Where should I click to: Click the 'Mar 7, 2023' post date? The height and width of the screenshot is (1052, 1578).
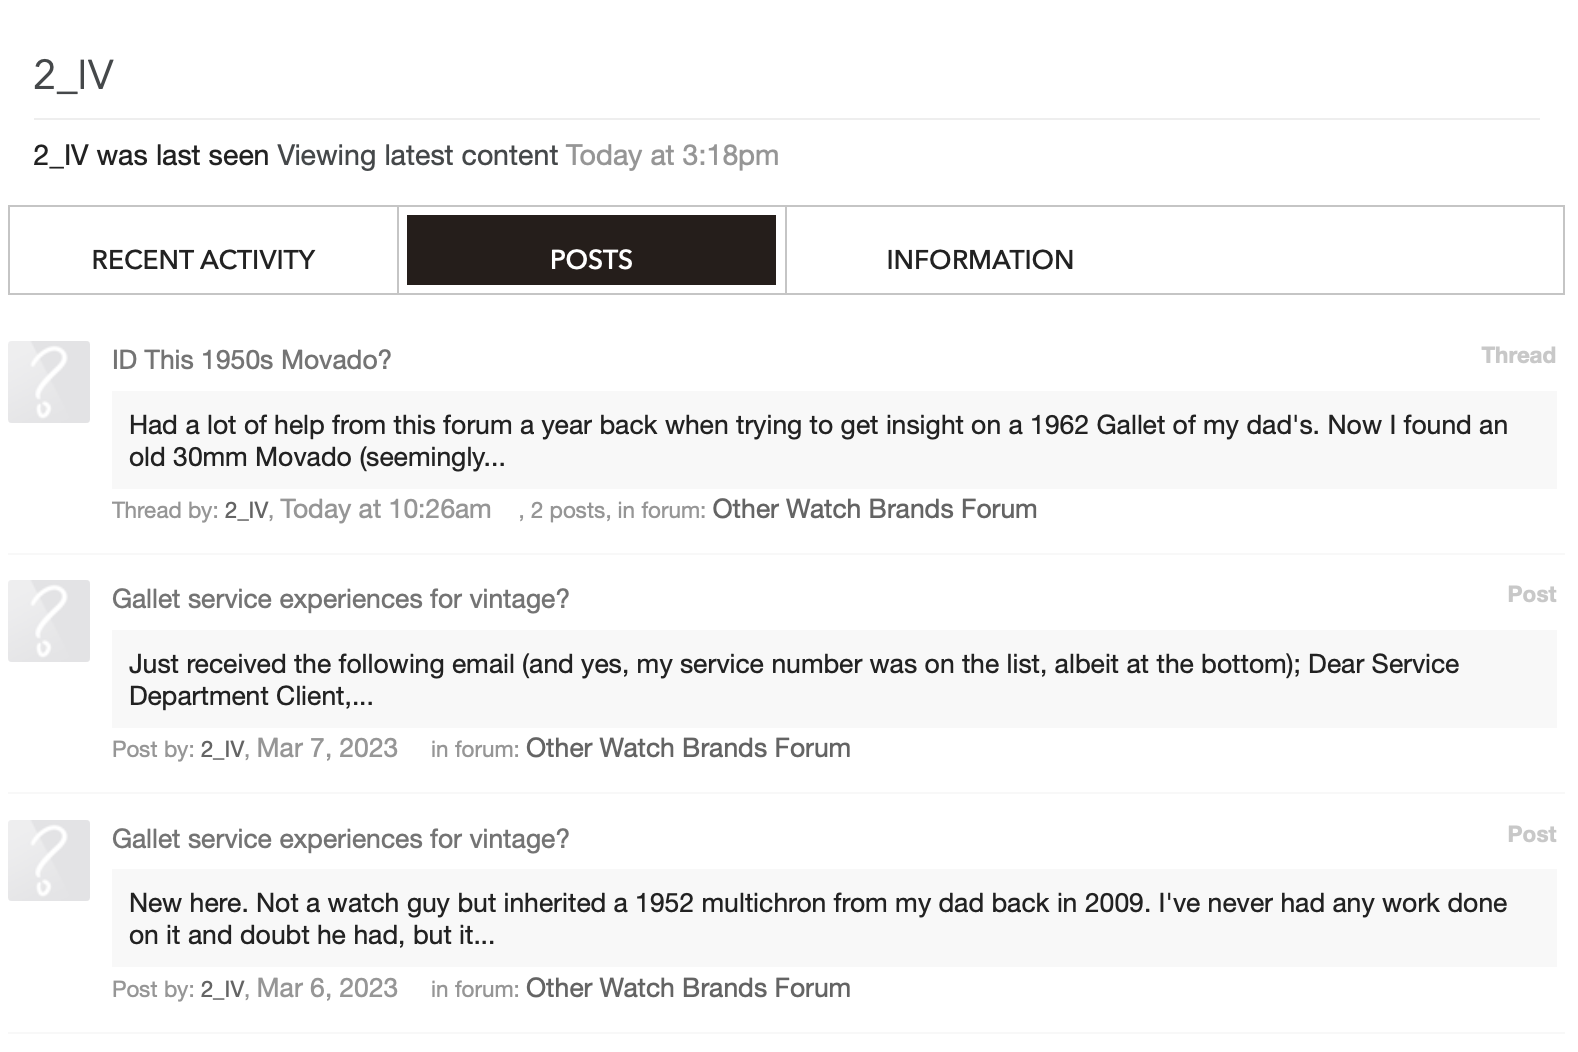pos(327,748)
